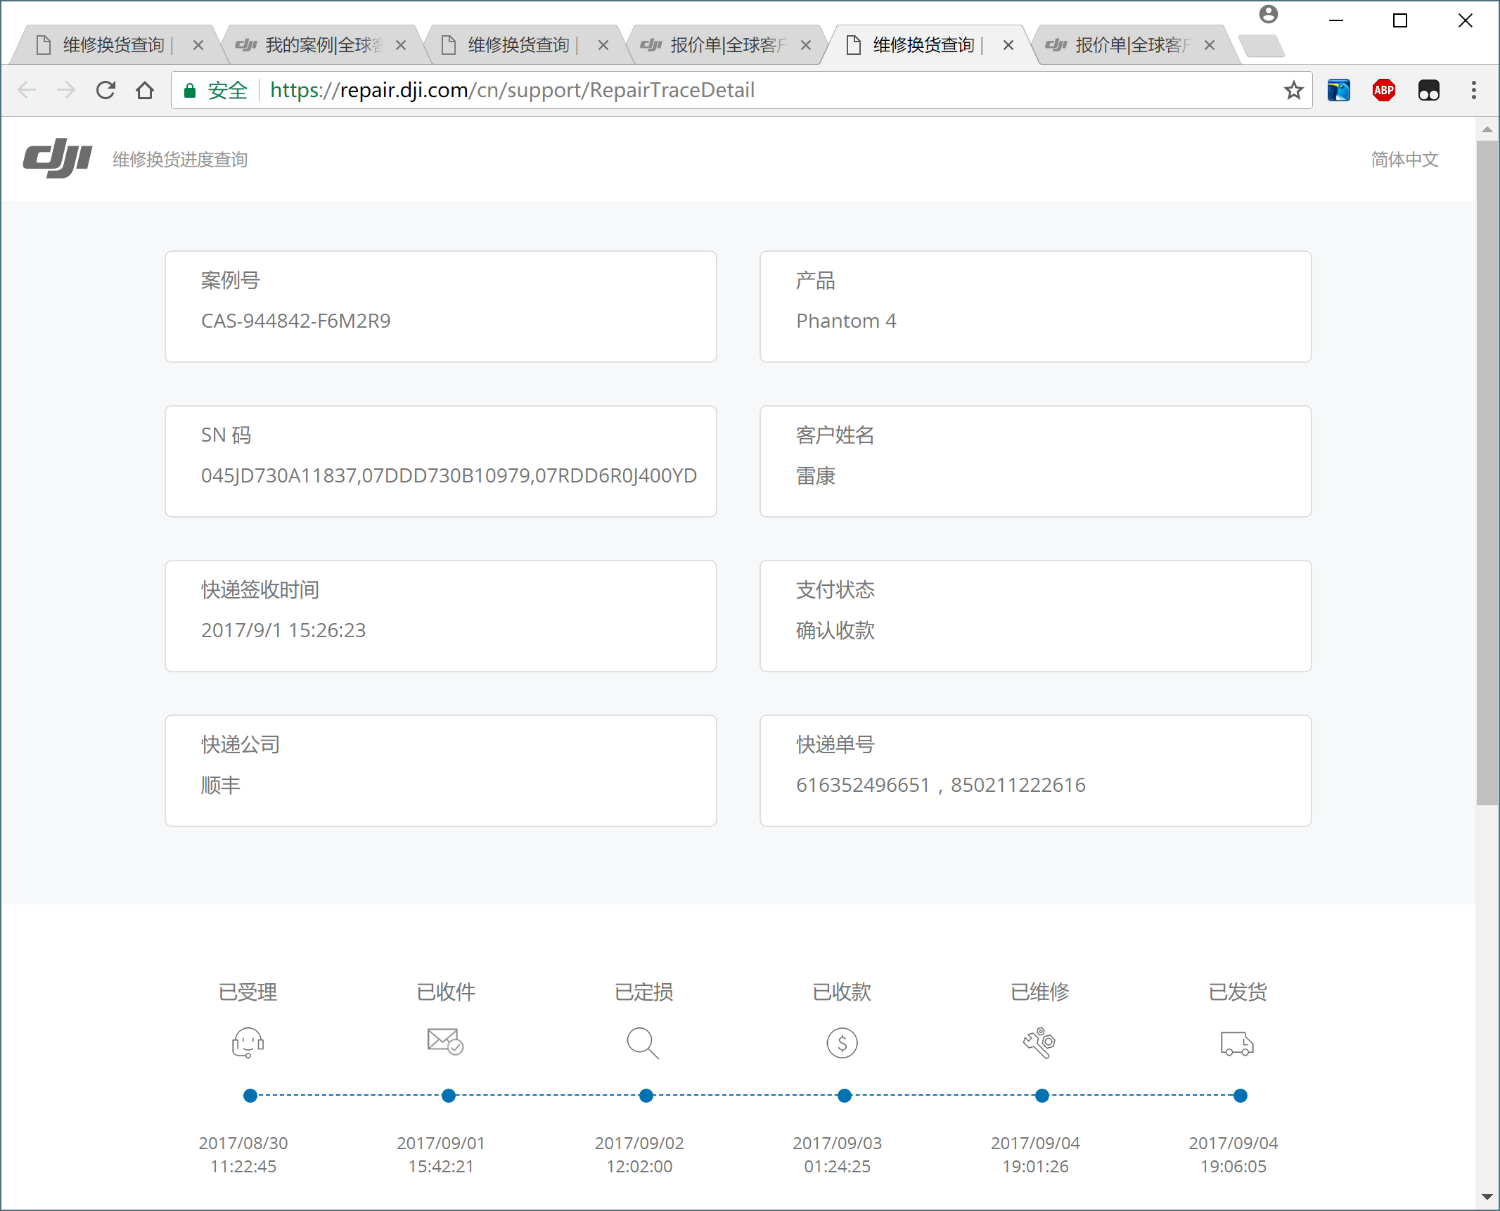The image size is (1500, 1211).
Task: Open a new tab button
Action: (x=1261, y=46)
